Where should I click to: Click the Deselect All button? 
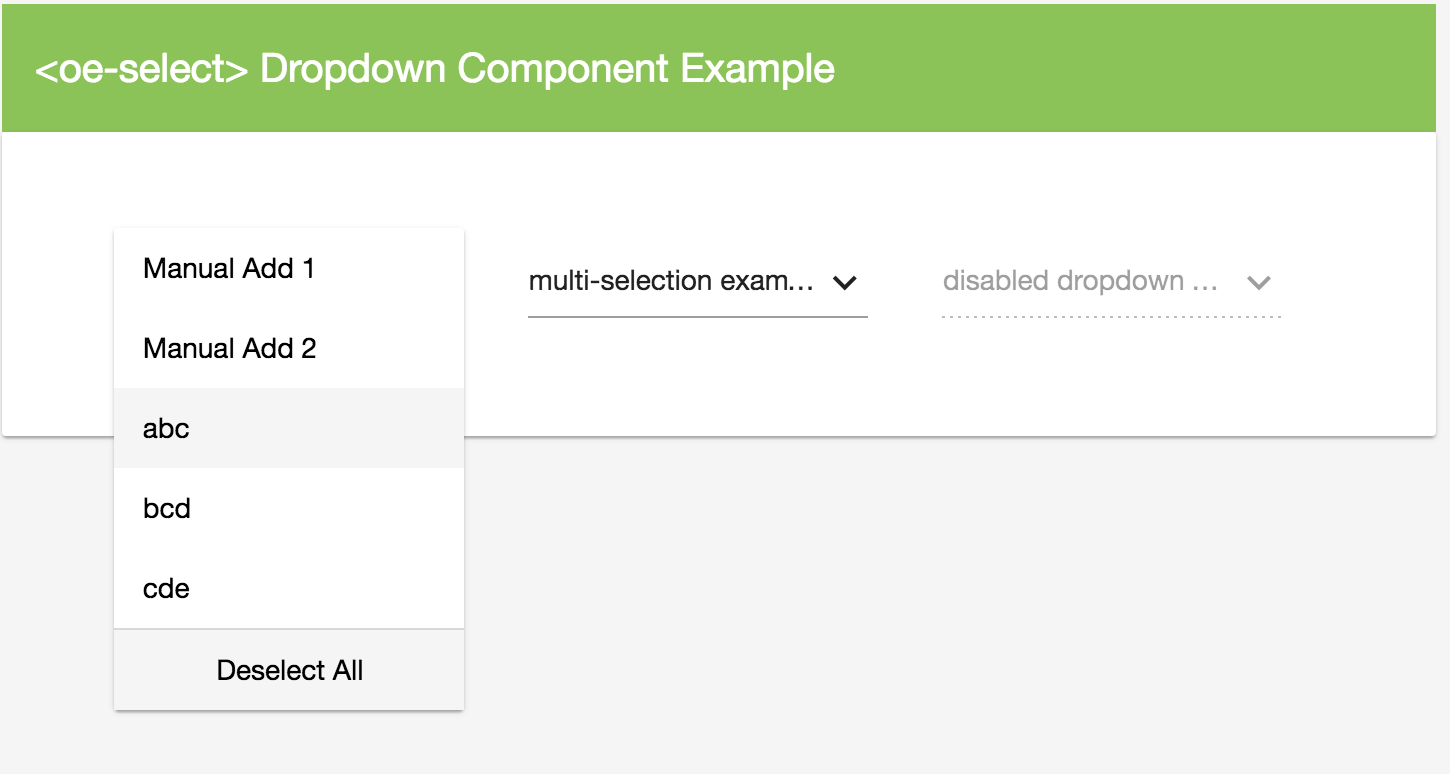[289, 670]
